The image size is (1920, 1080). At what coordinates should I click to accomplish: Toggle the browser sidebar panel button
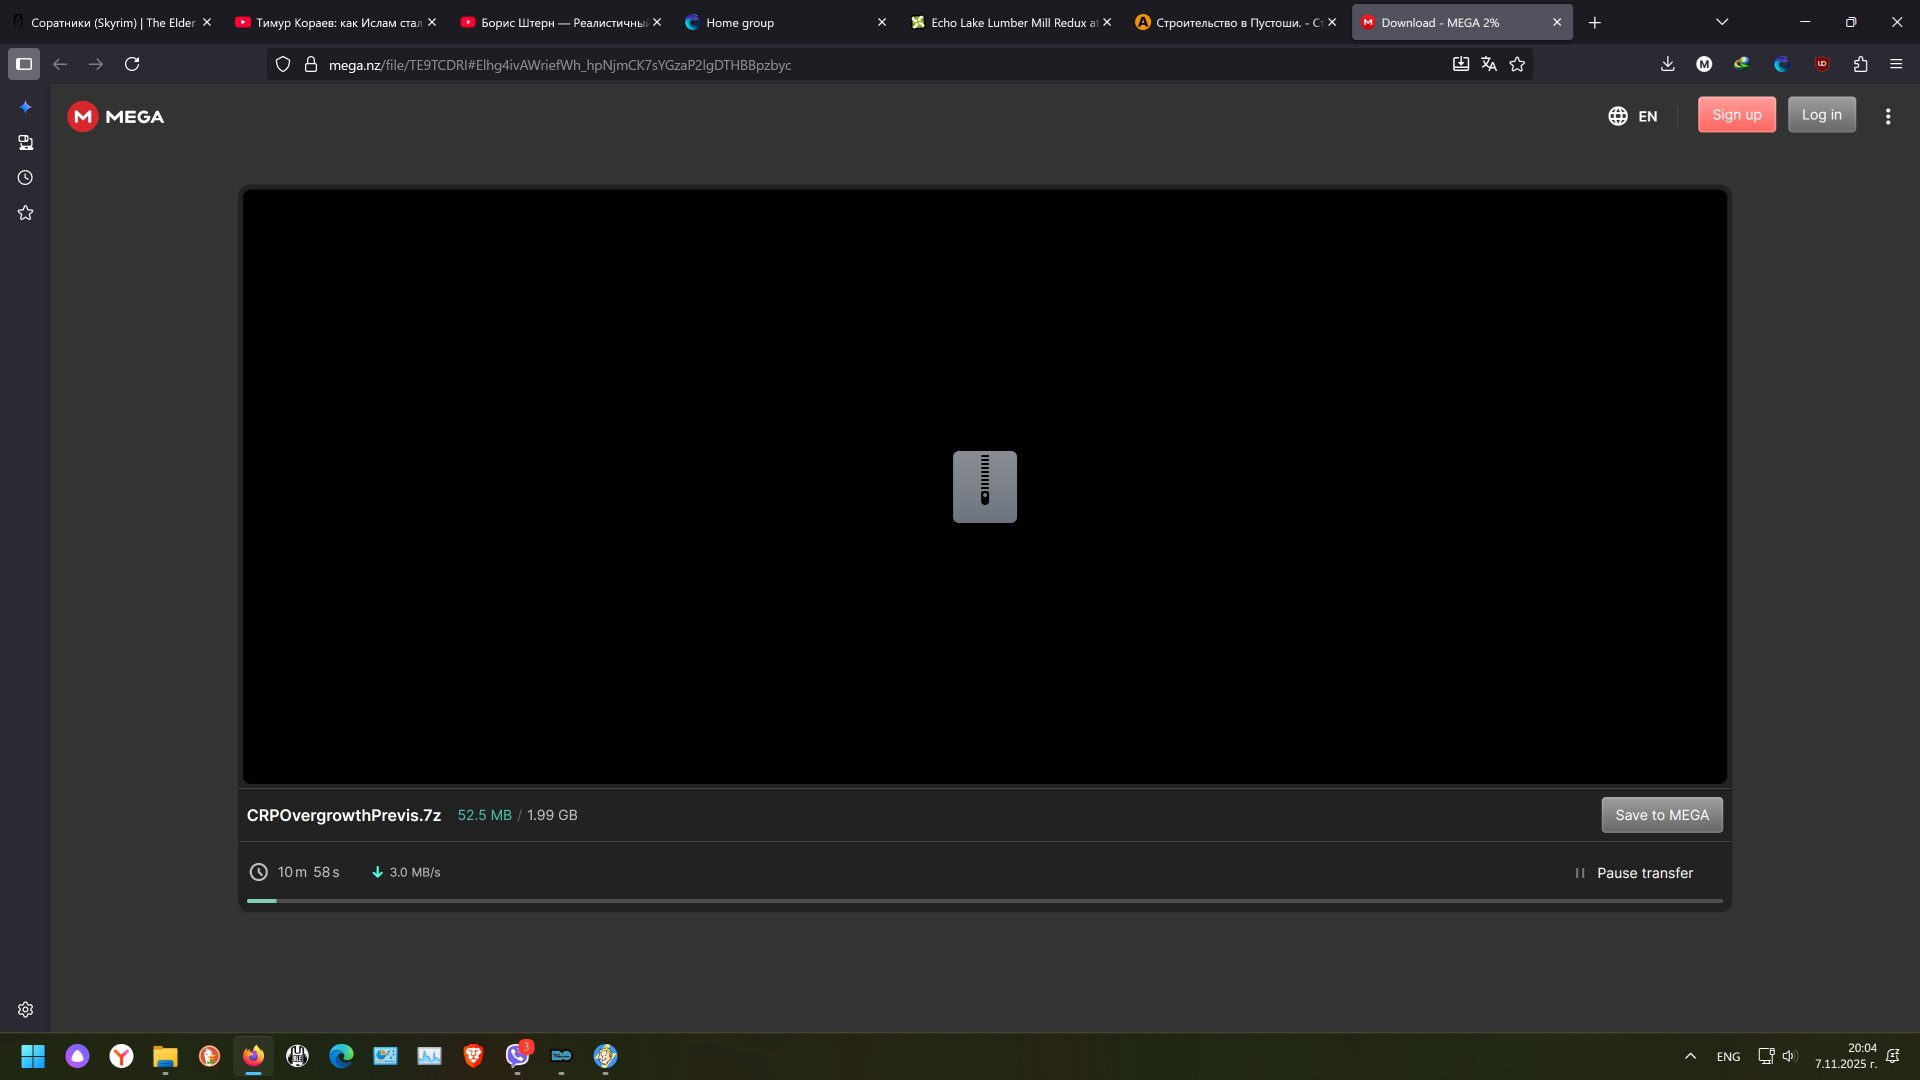click(x=24, y=64)
